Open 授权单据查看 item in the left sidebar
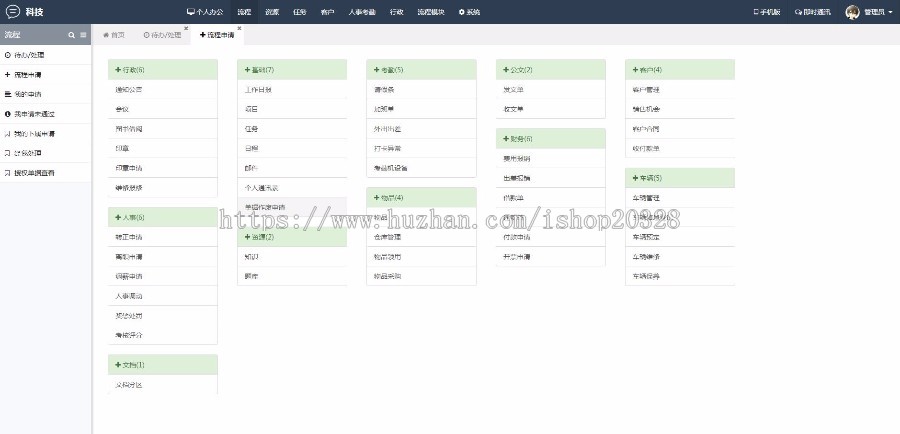Viewport: 900px width, 434px height. (45, 173)
